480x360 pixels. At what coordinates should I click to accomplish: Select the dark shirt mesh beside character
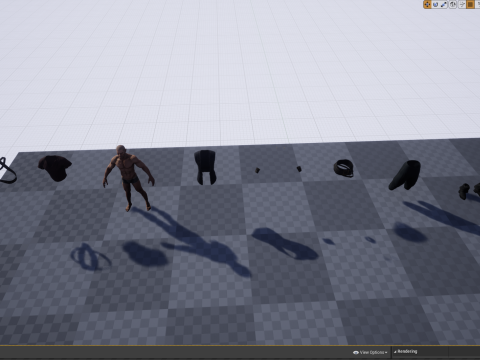click(55, 168)
